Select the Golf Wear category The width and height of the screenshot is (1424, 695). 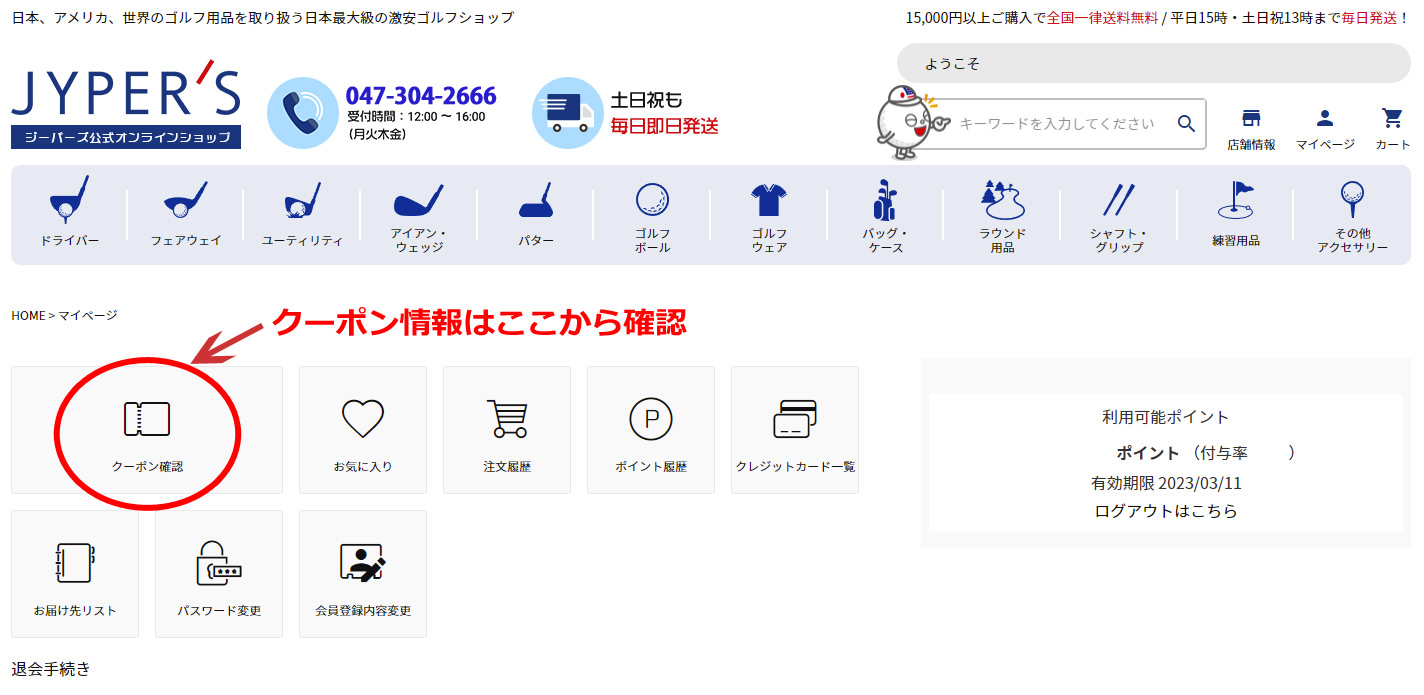pyautogui.click(x=769, y=213)
